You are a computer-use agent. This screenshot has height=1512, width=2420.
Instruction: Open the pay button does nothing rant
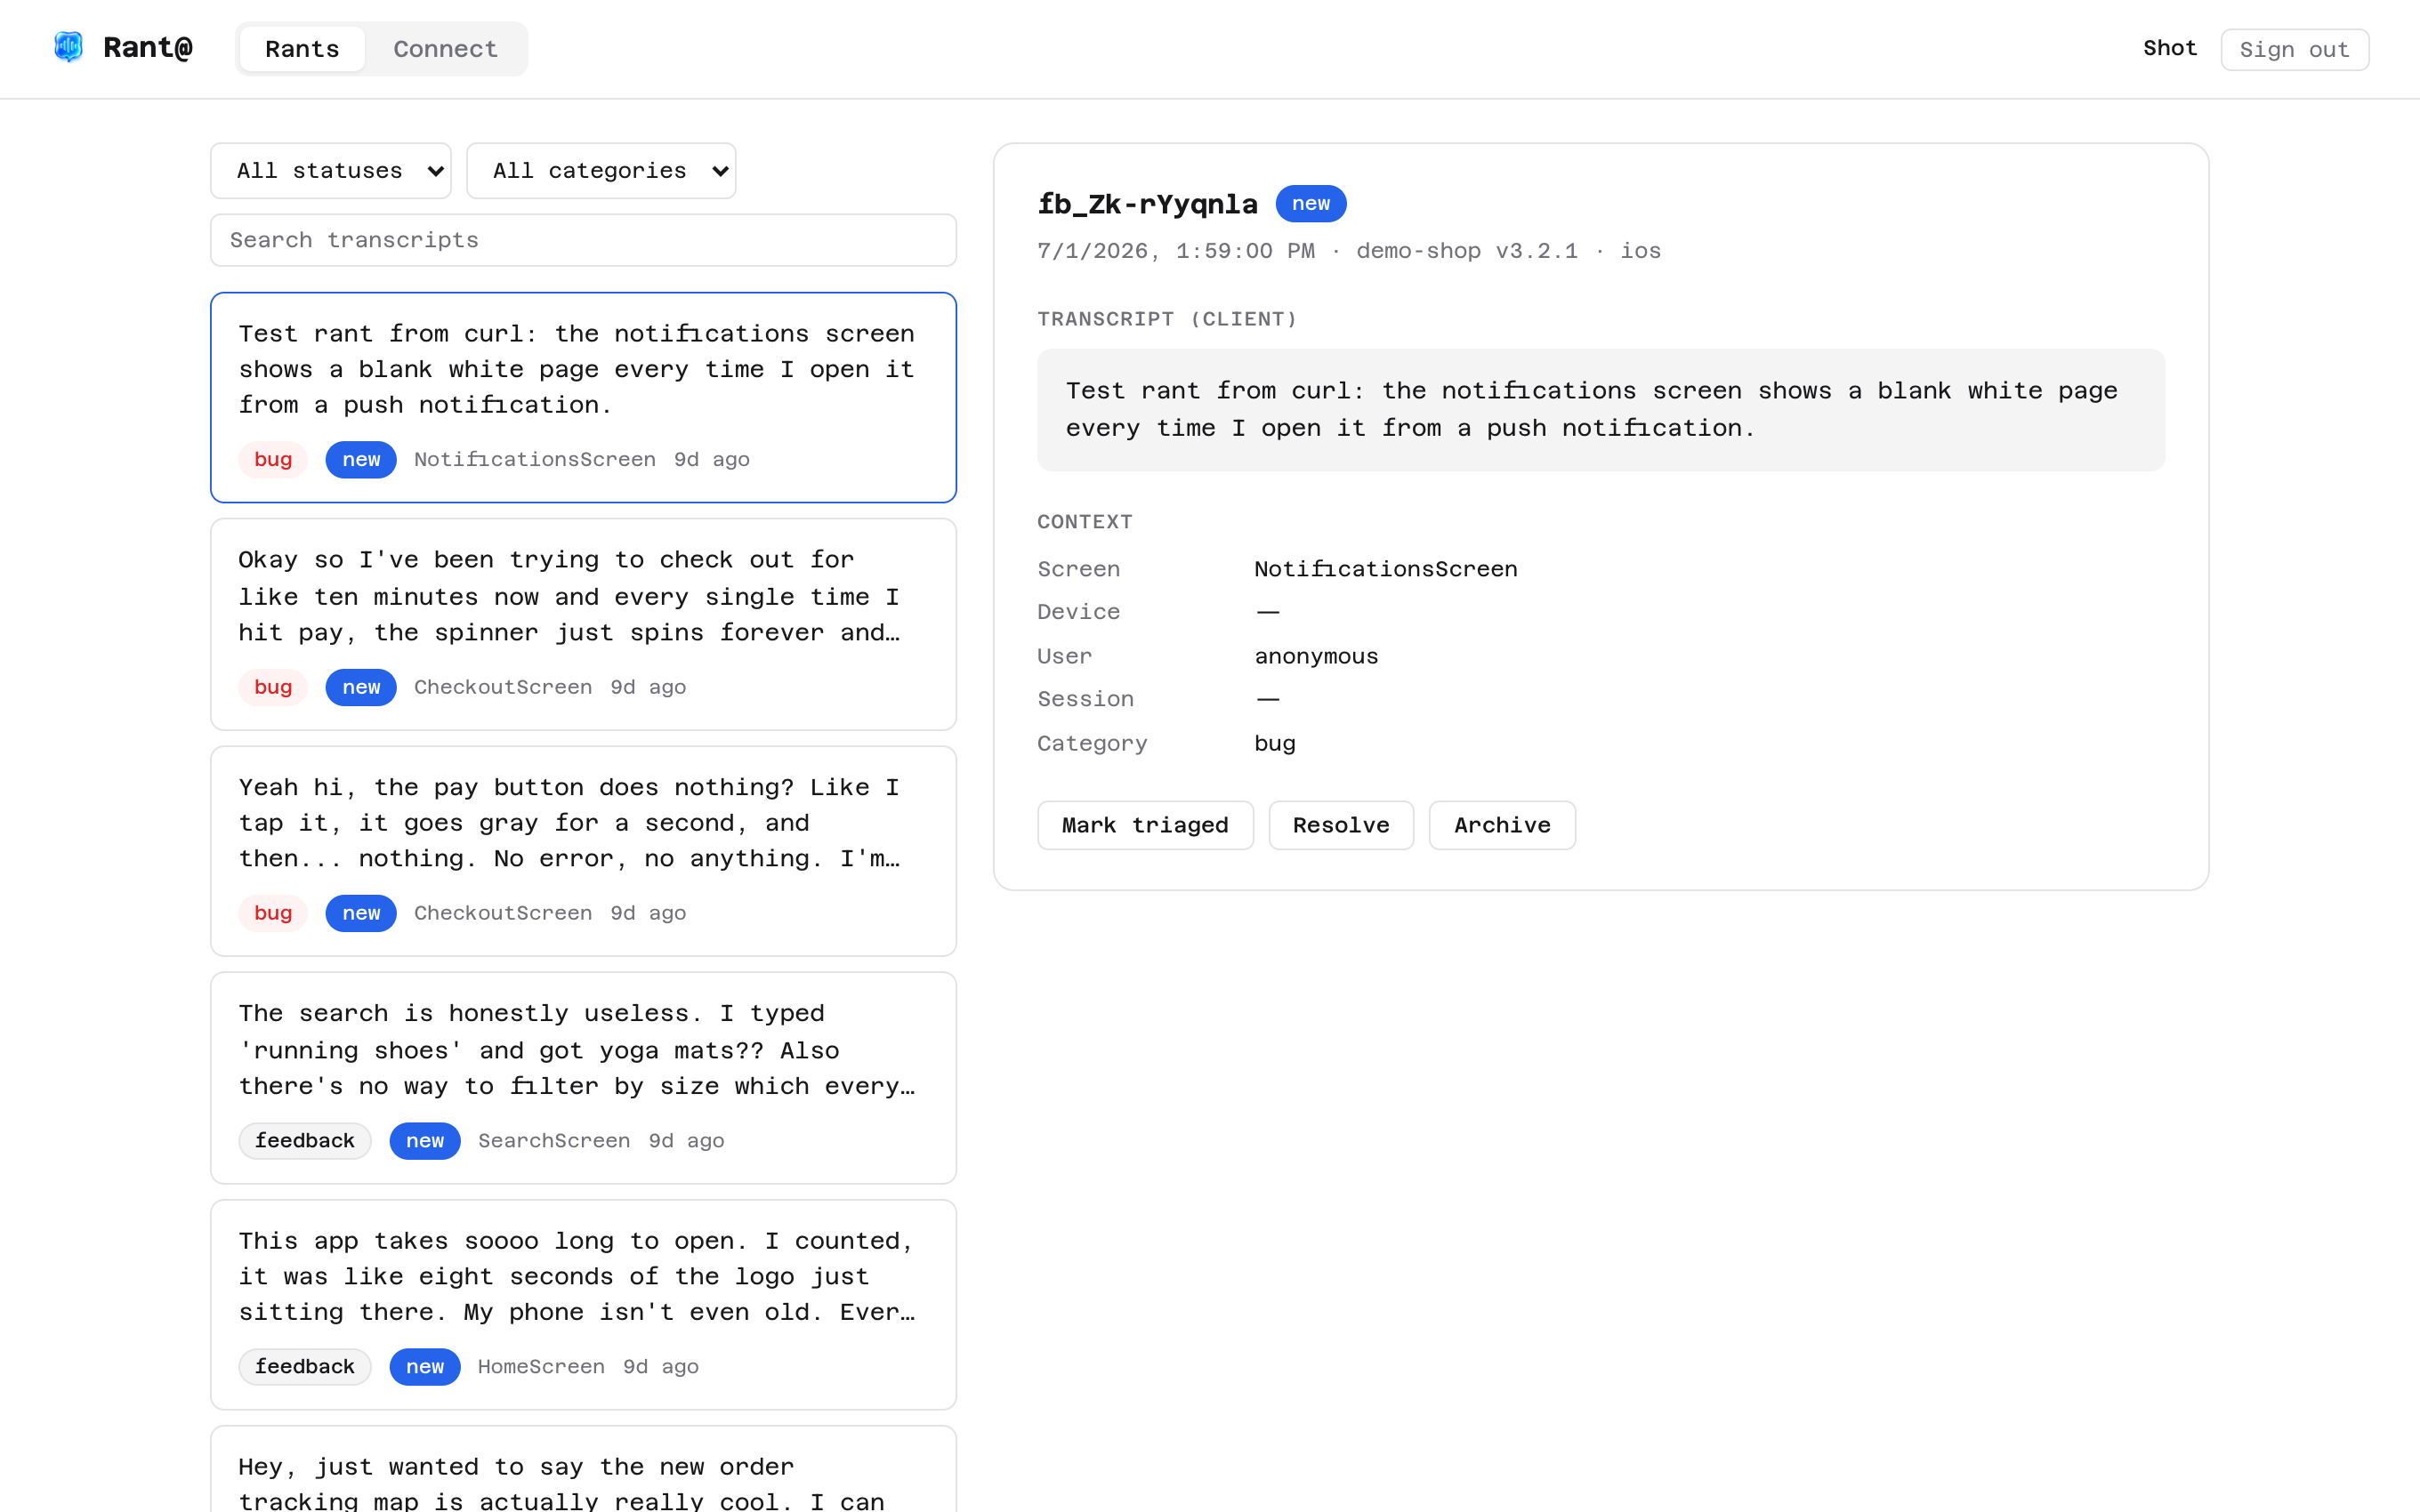pos(583,851)
